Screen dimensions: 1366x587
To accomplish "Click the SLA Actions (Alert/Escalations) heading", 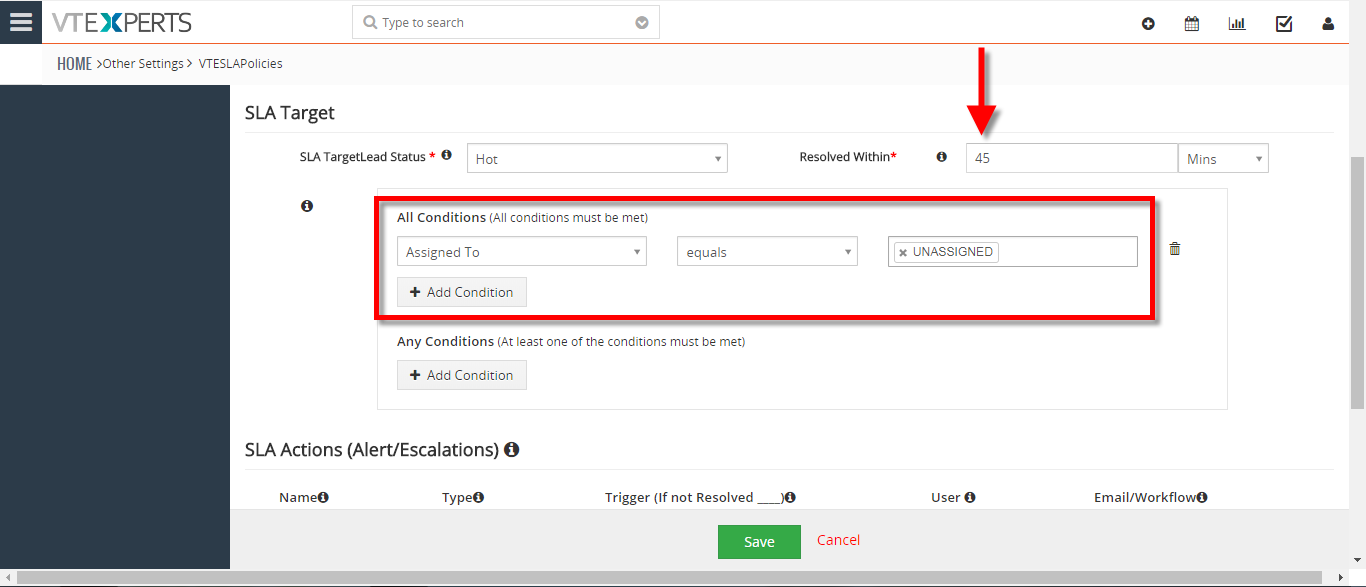I will coord(372,450).
